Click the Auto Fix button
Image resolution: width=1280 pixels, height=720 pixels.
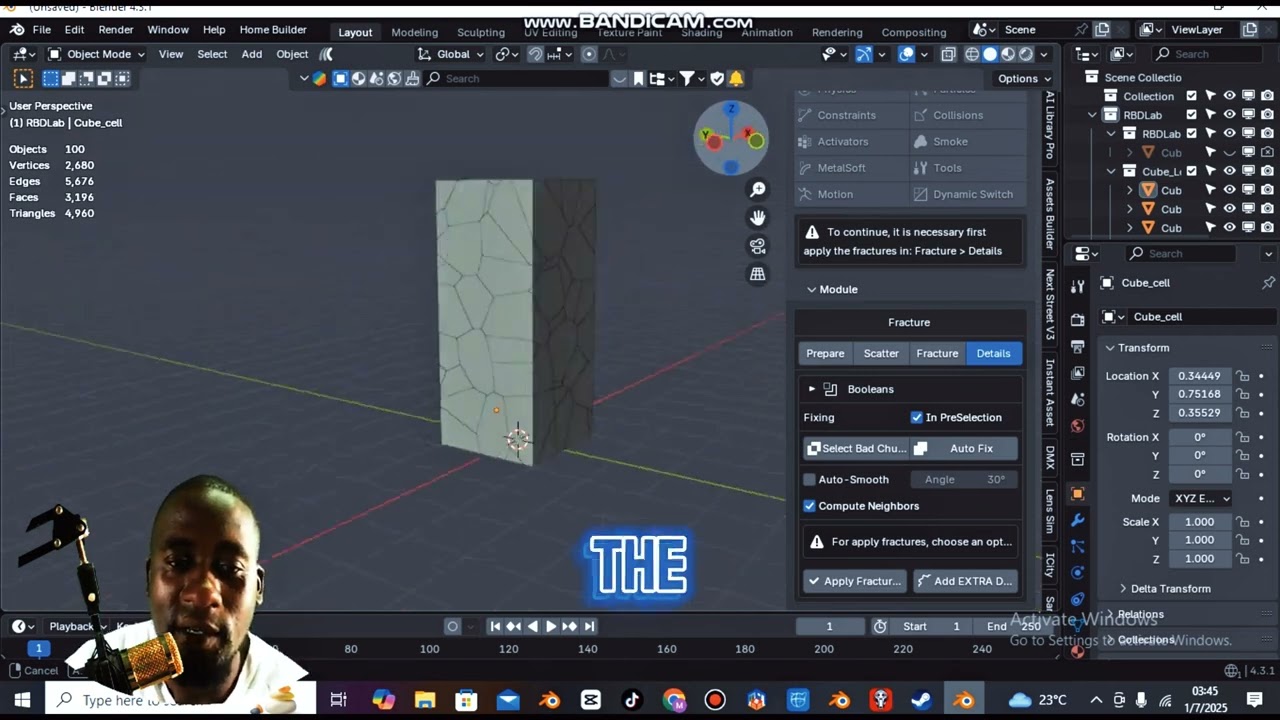[x=965, y=448]
